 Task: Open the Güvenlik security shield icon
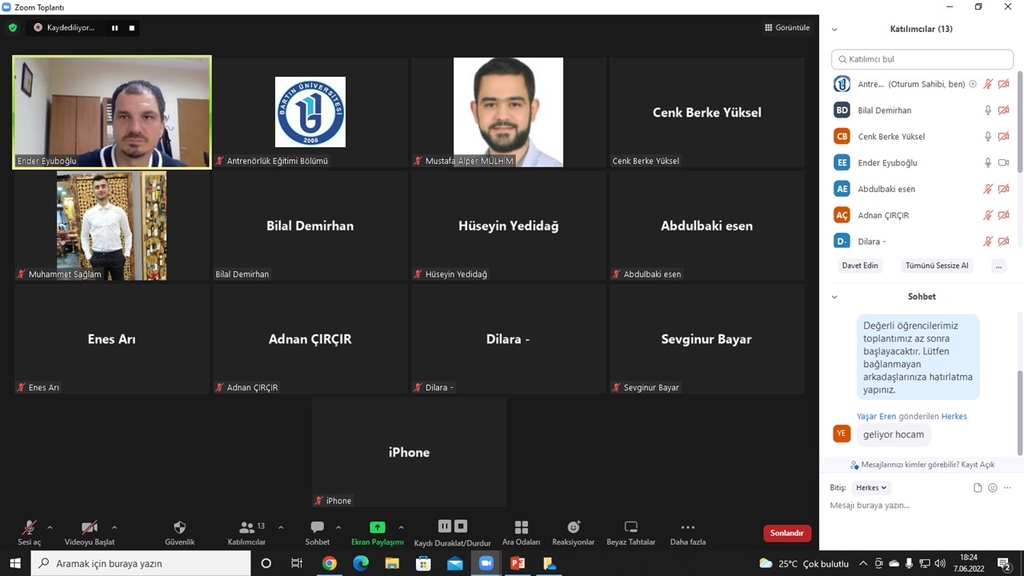[x=180, y=527]
